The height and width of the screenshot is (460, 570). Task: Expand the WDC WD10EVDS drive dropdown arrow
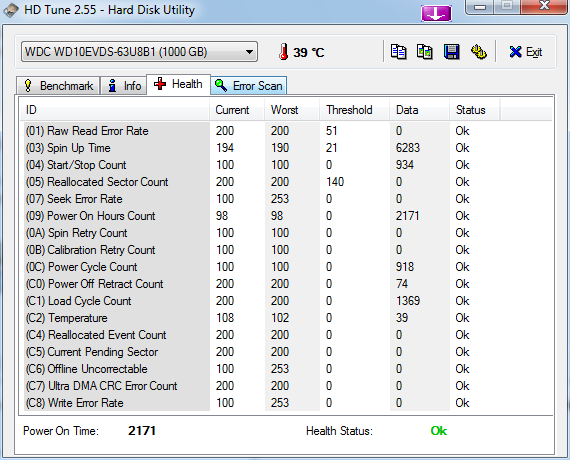click(249, 52)
